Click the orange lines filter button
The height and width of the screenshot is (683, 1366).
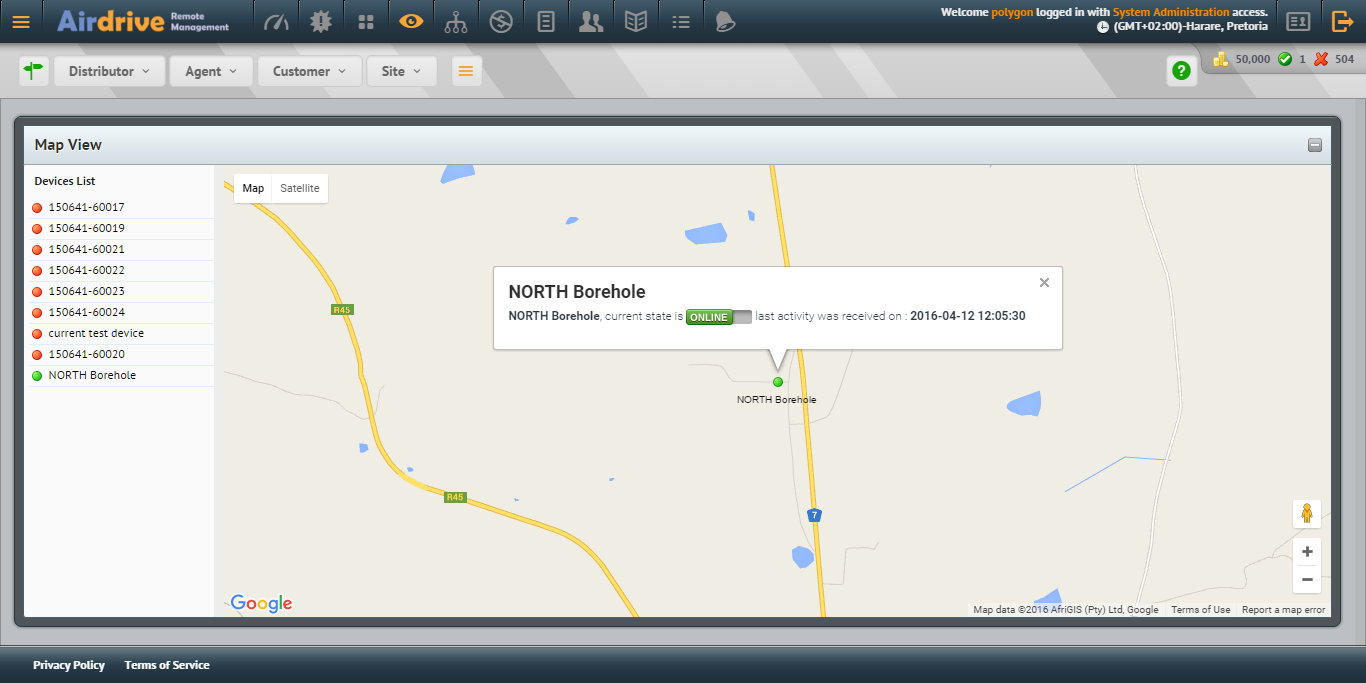[x=467, y=71]
